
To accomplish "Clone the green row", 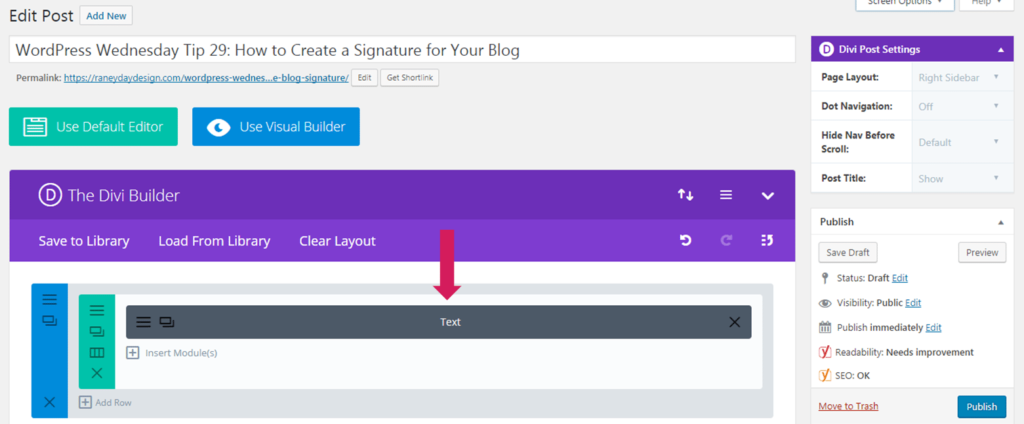I will click(x=97, y=332).
